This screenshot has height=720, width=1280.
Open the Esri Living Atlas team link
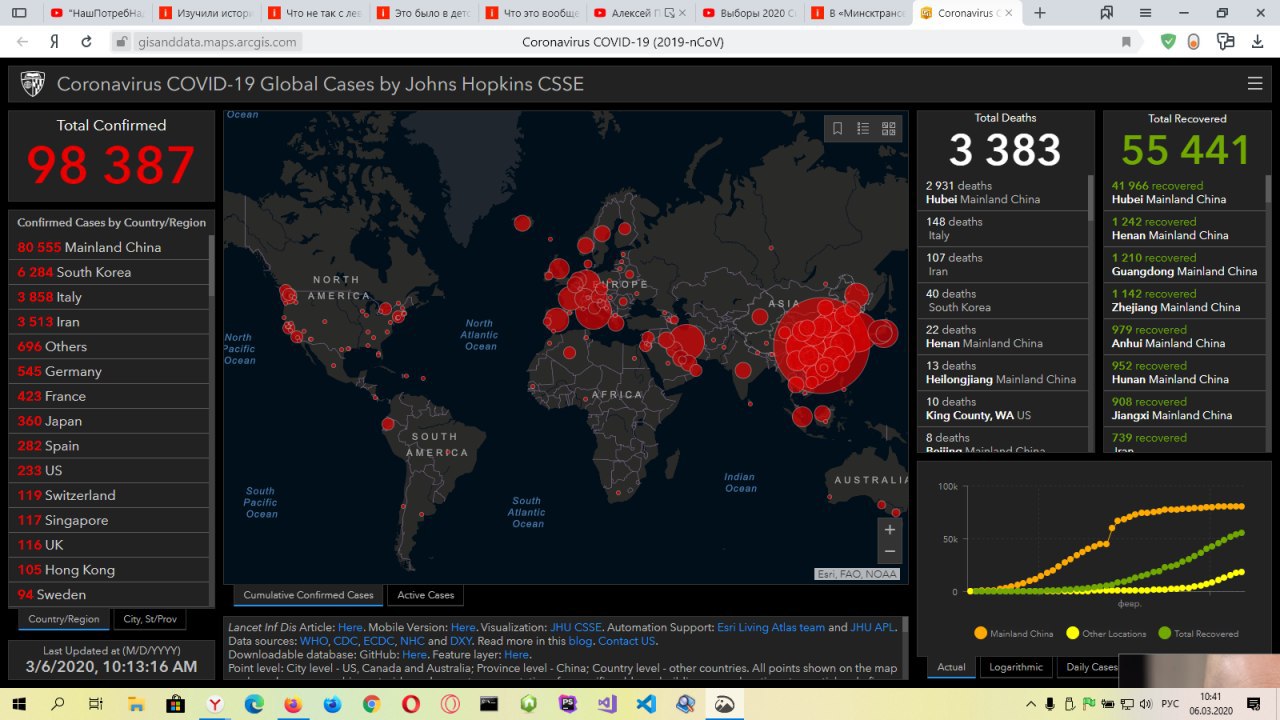point(771,627)
